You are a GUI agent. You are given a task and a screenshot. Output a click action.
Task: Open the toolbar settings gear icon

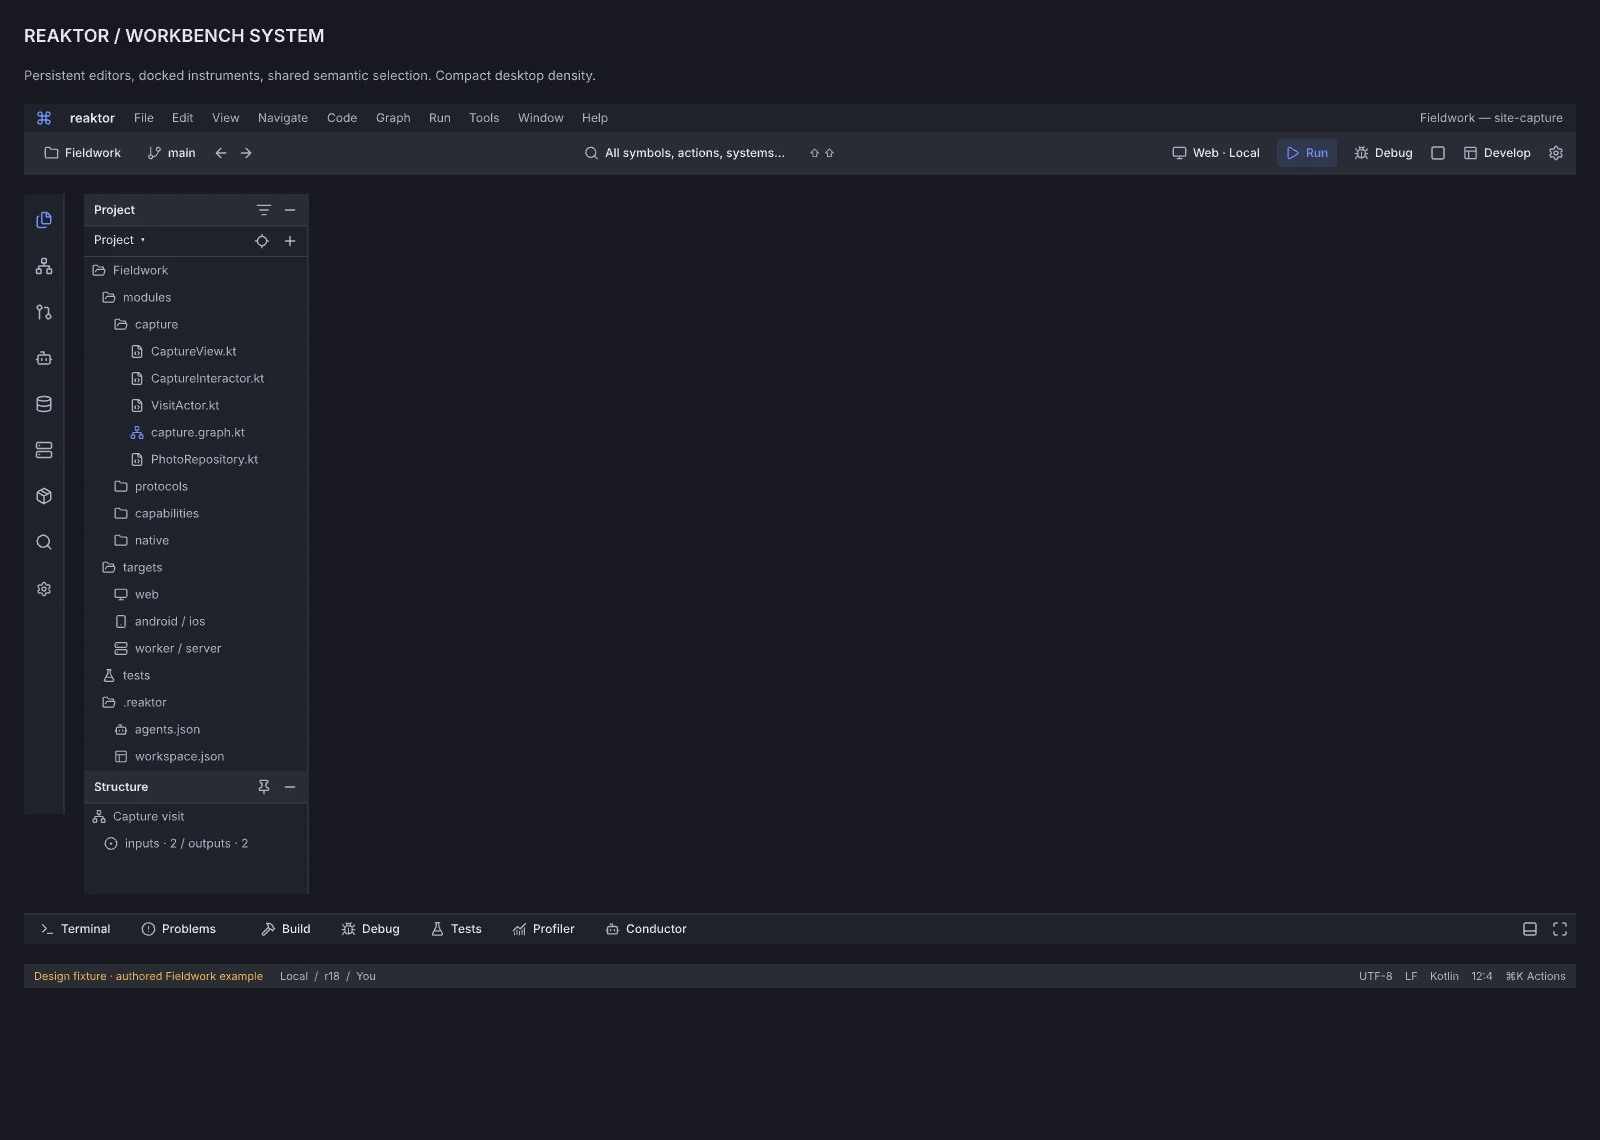(1556, 153)
